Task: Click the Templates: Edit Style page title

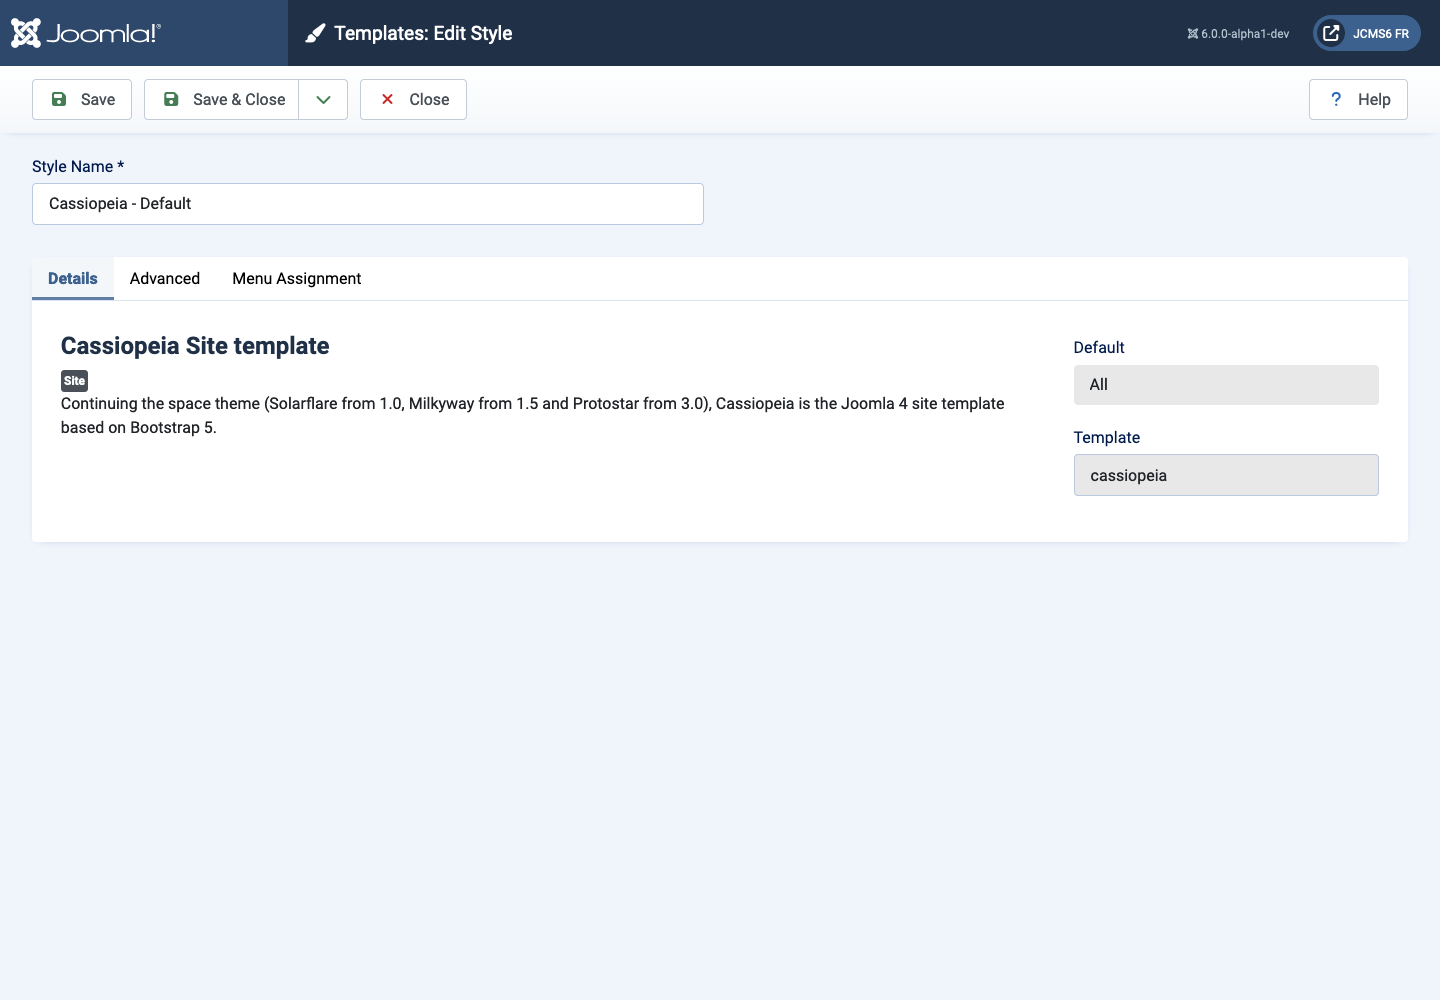Action: (x=423, y=33)
